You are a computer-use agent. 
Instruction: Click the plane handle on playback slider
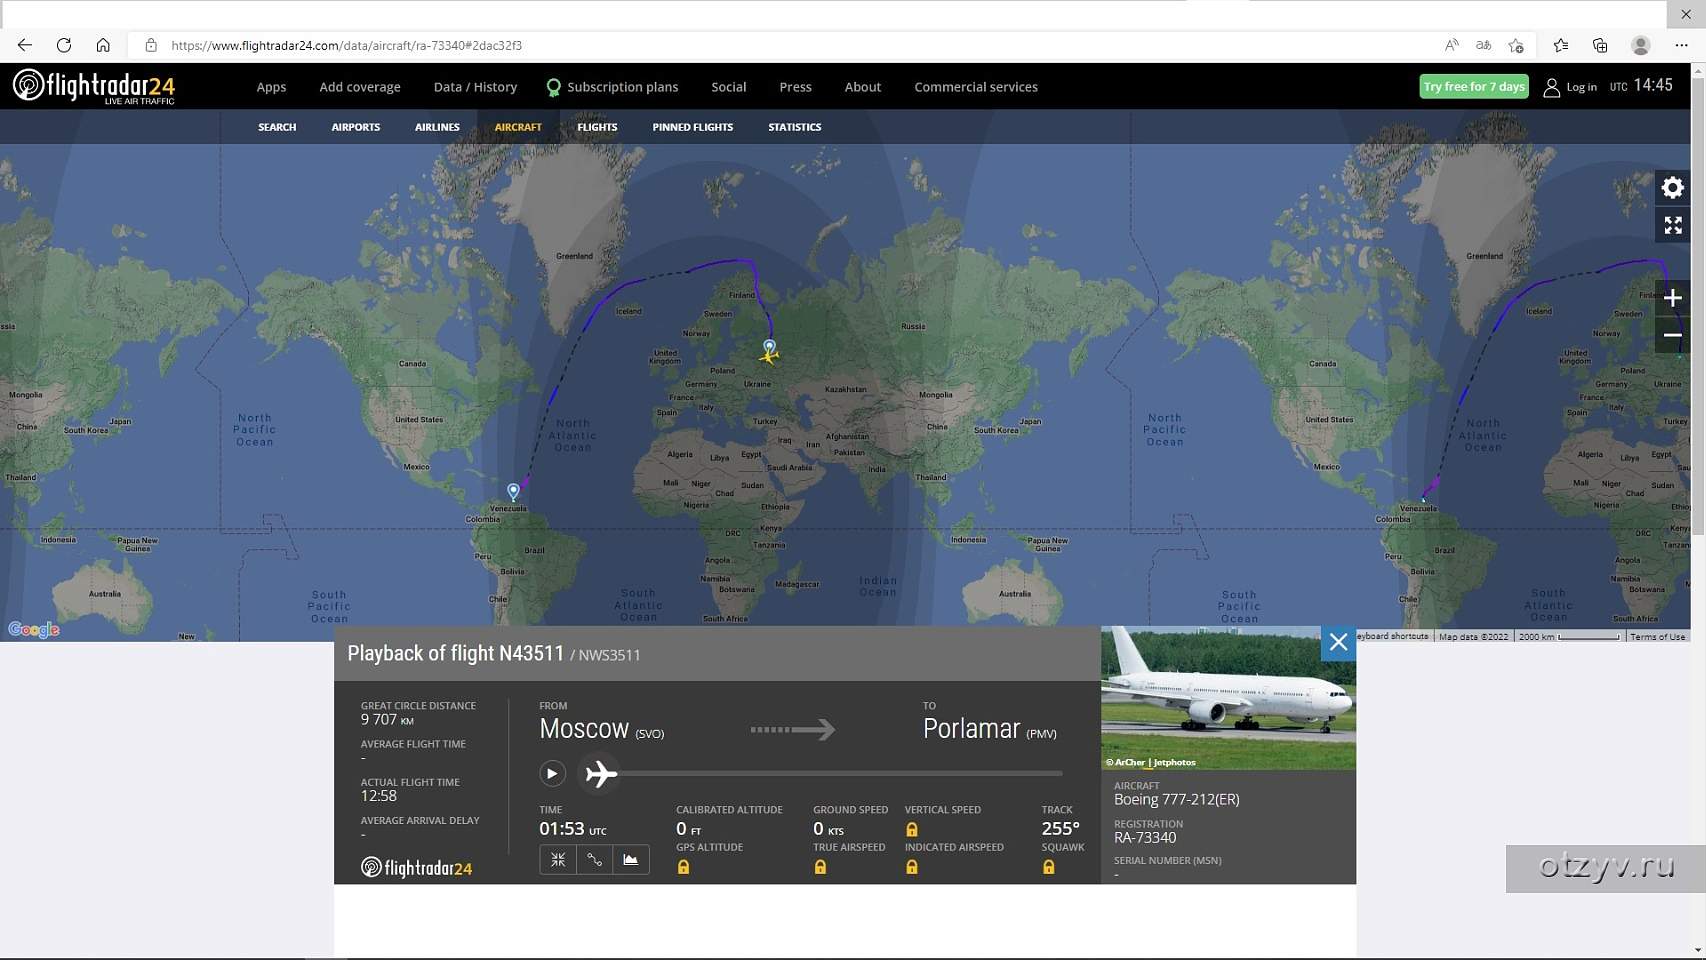pos(601,773)
